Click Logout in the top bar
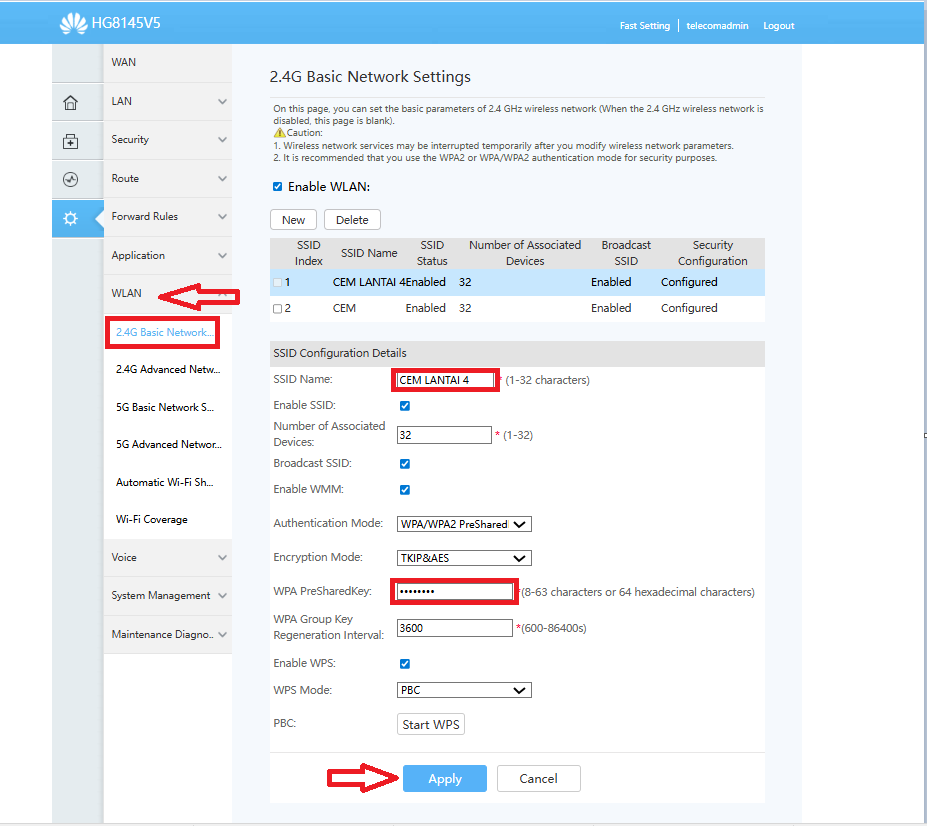The height and width of the screenshot is (826, 927). pyautogui.click(x=778, y=25)
